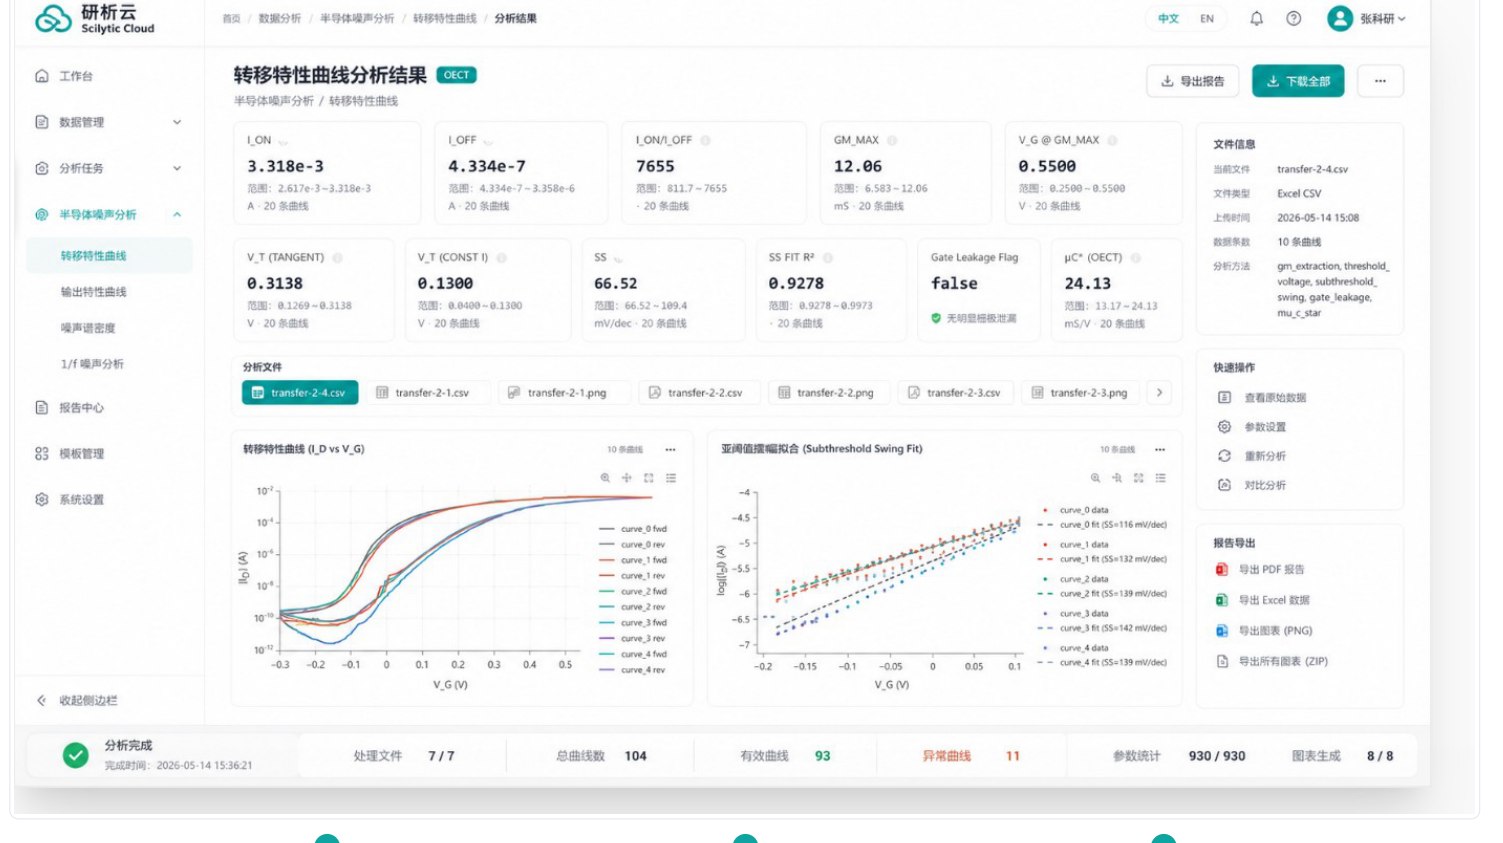The width and height of the screenshot is (1503, 843).
Task: Open more options for the 转移特性曲线 chart
Action: tap(670, 449)
